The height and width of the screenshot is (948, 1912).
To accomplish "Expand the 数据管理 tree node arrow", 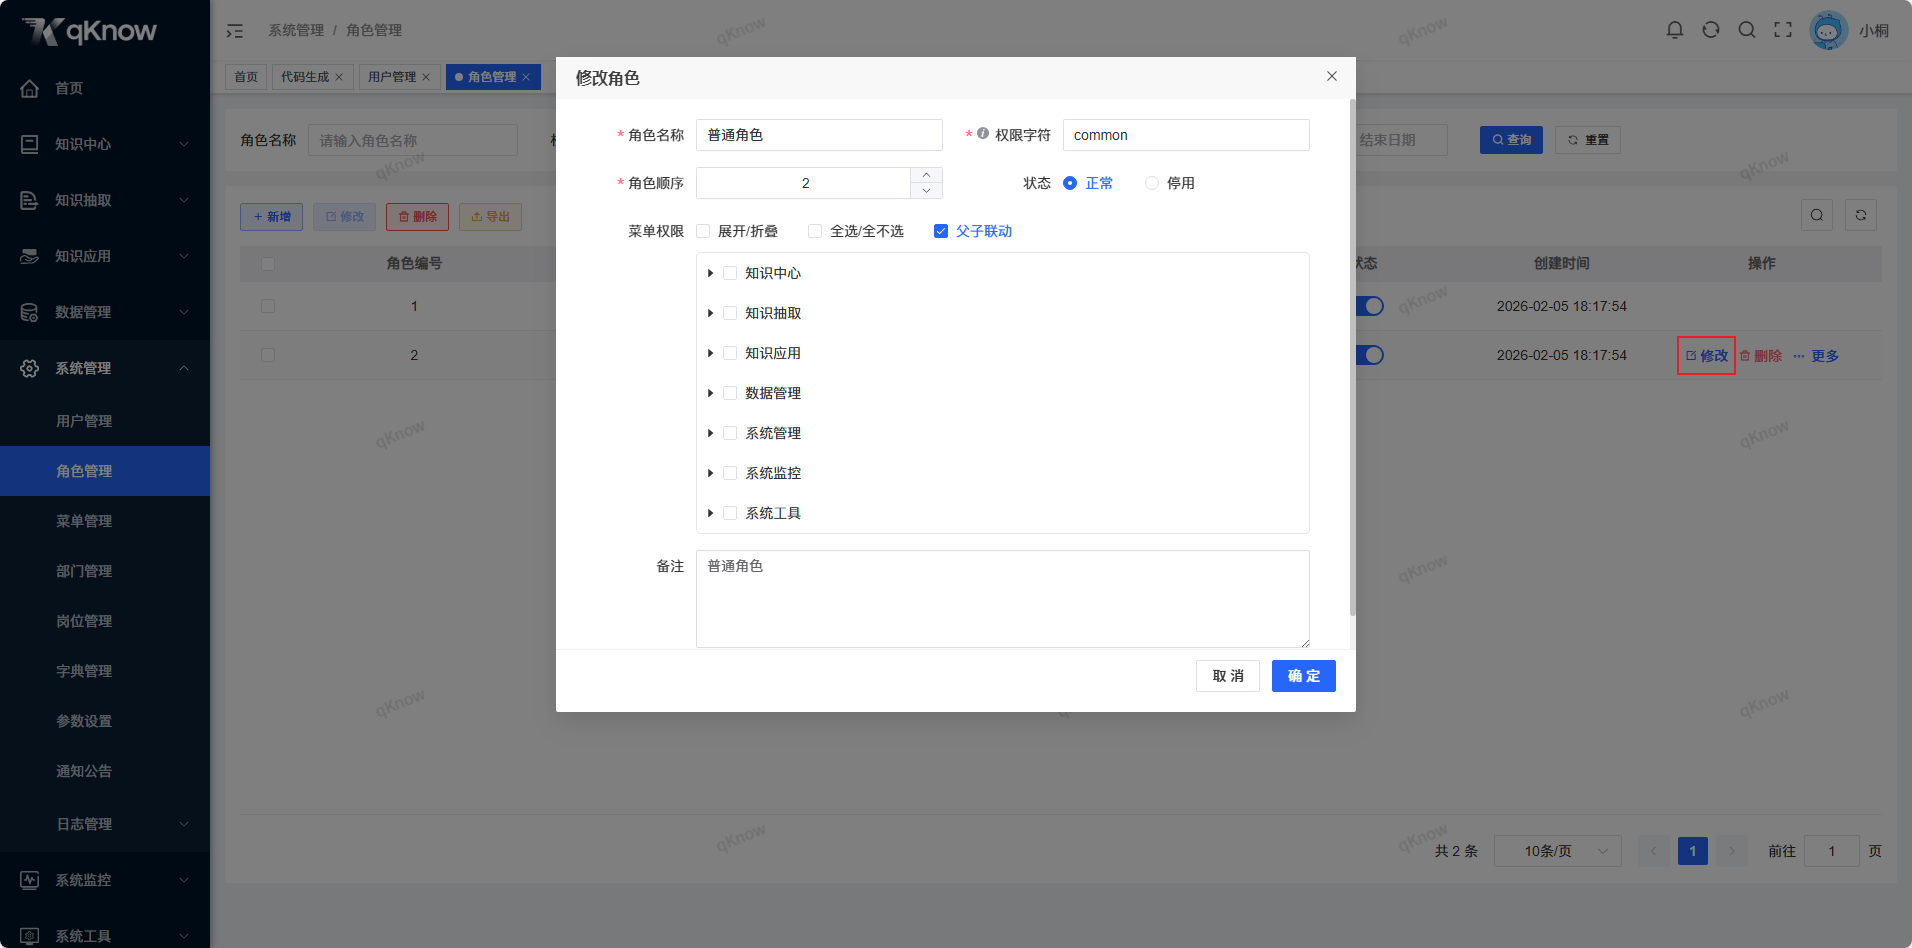I will [710, 393].
